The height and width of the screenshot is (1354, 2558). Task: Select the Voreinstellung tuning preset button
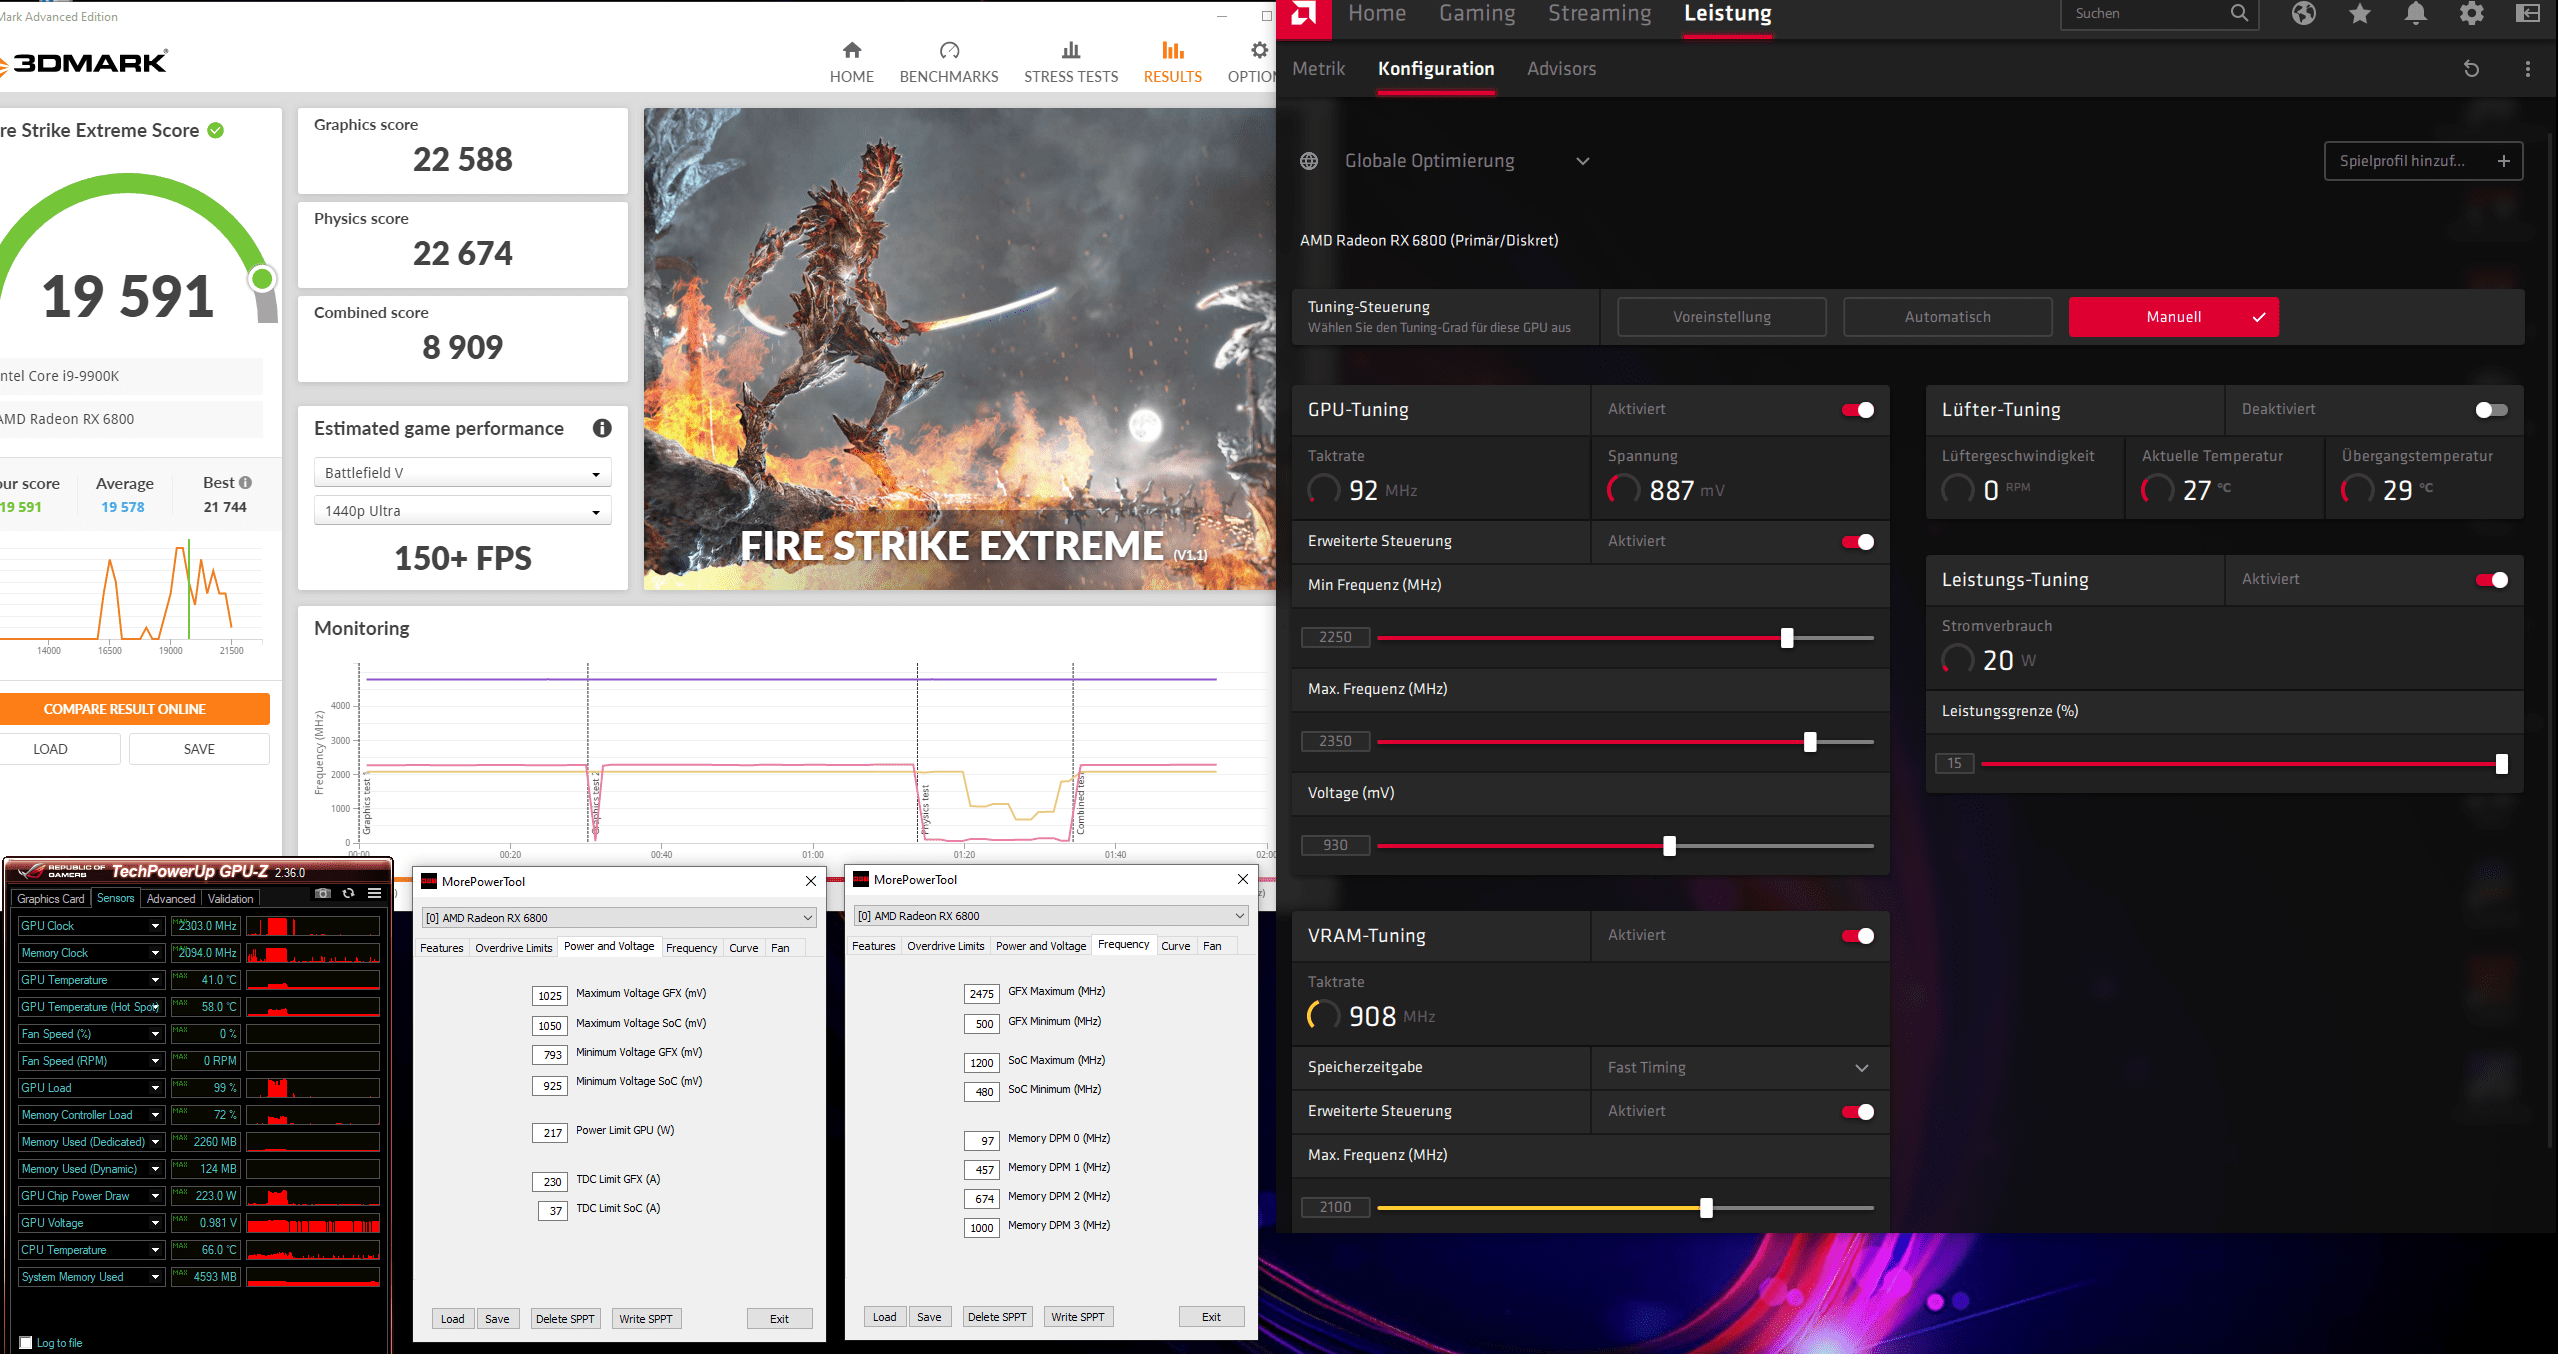coord(1721,317)
